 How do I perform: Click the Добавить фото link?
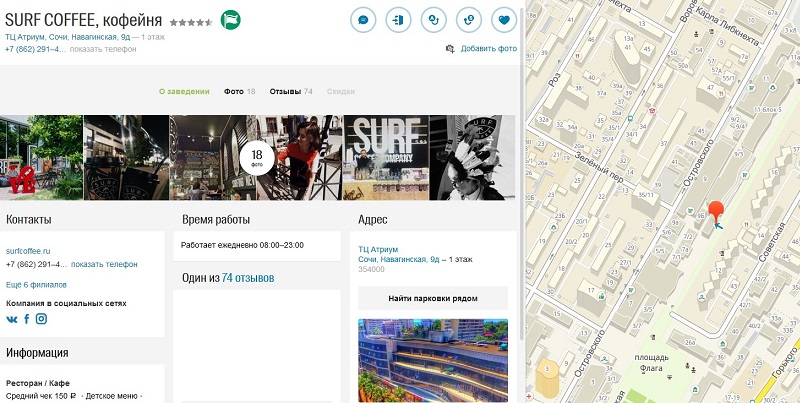(x=489, y=48)
